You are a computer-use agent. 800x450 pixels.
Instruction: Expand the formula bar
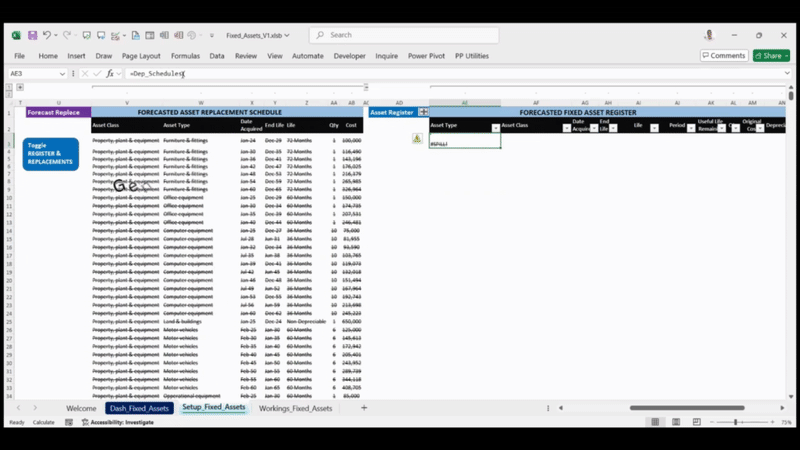(x=787, y=73)
